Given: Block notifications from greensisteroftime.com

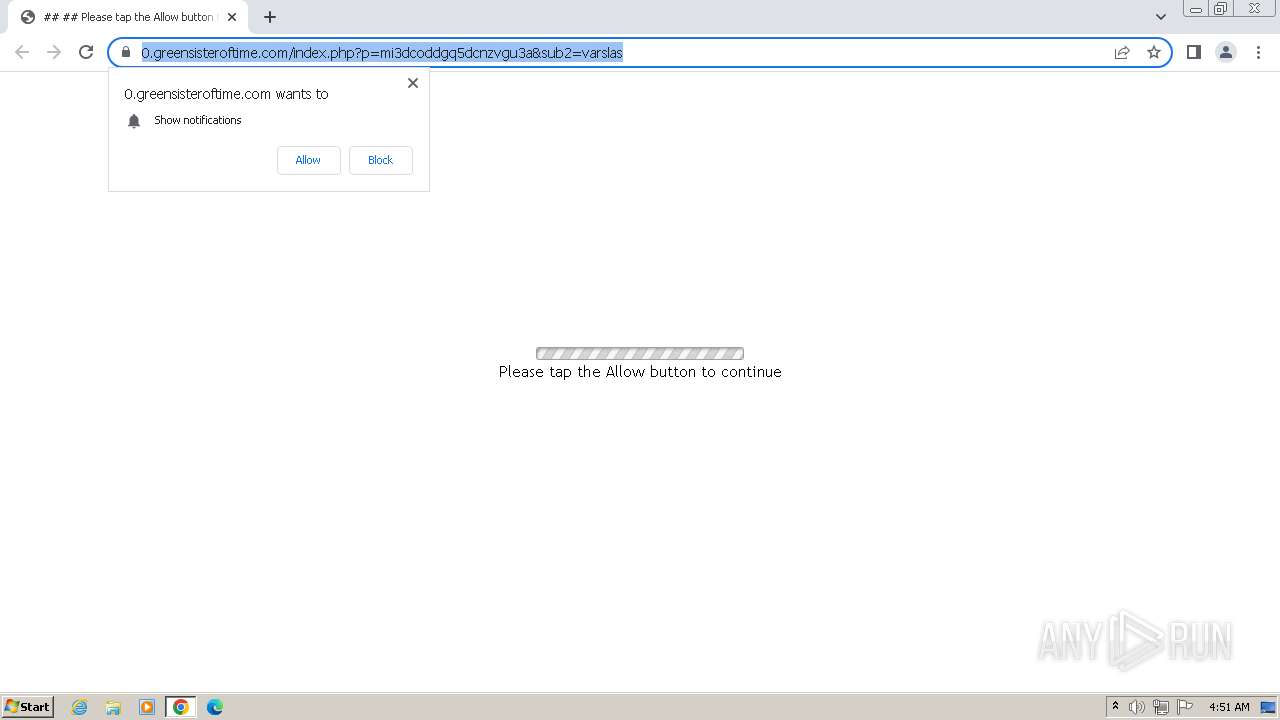Looking at the screenshot, I should coord(380,160).
